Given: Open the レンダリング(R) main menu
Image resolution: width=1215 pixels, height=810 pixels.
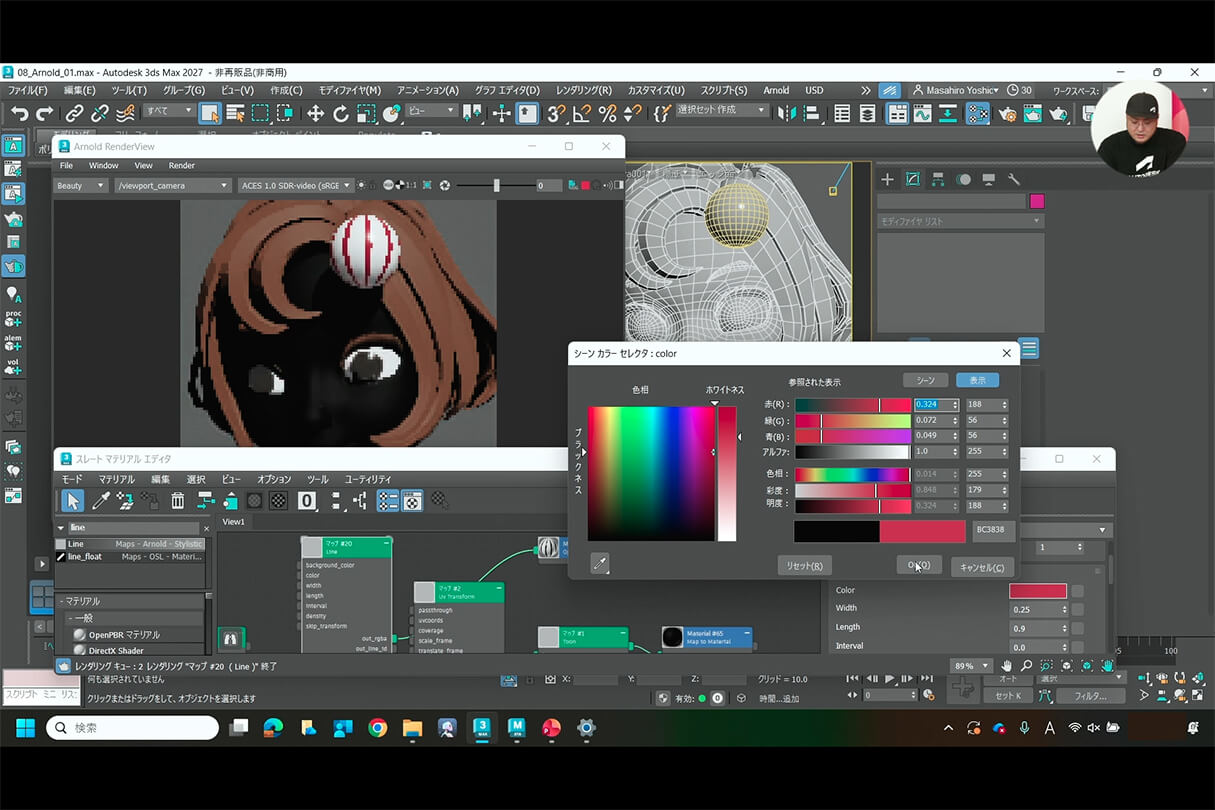Looking at the screenshot, I should tap(583, 90).
